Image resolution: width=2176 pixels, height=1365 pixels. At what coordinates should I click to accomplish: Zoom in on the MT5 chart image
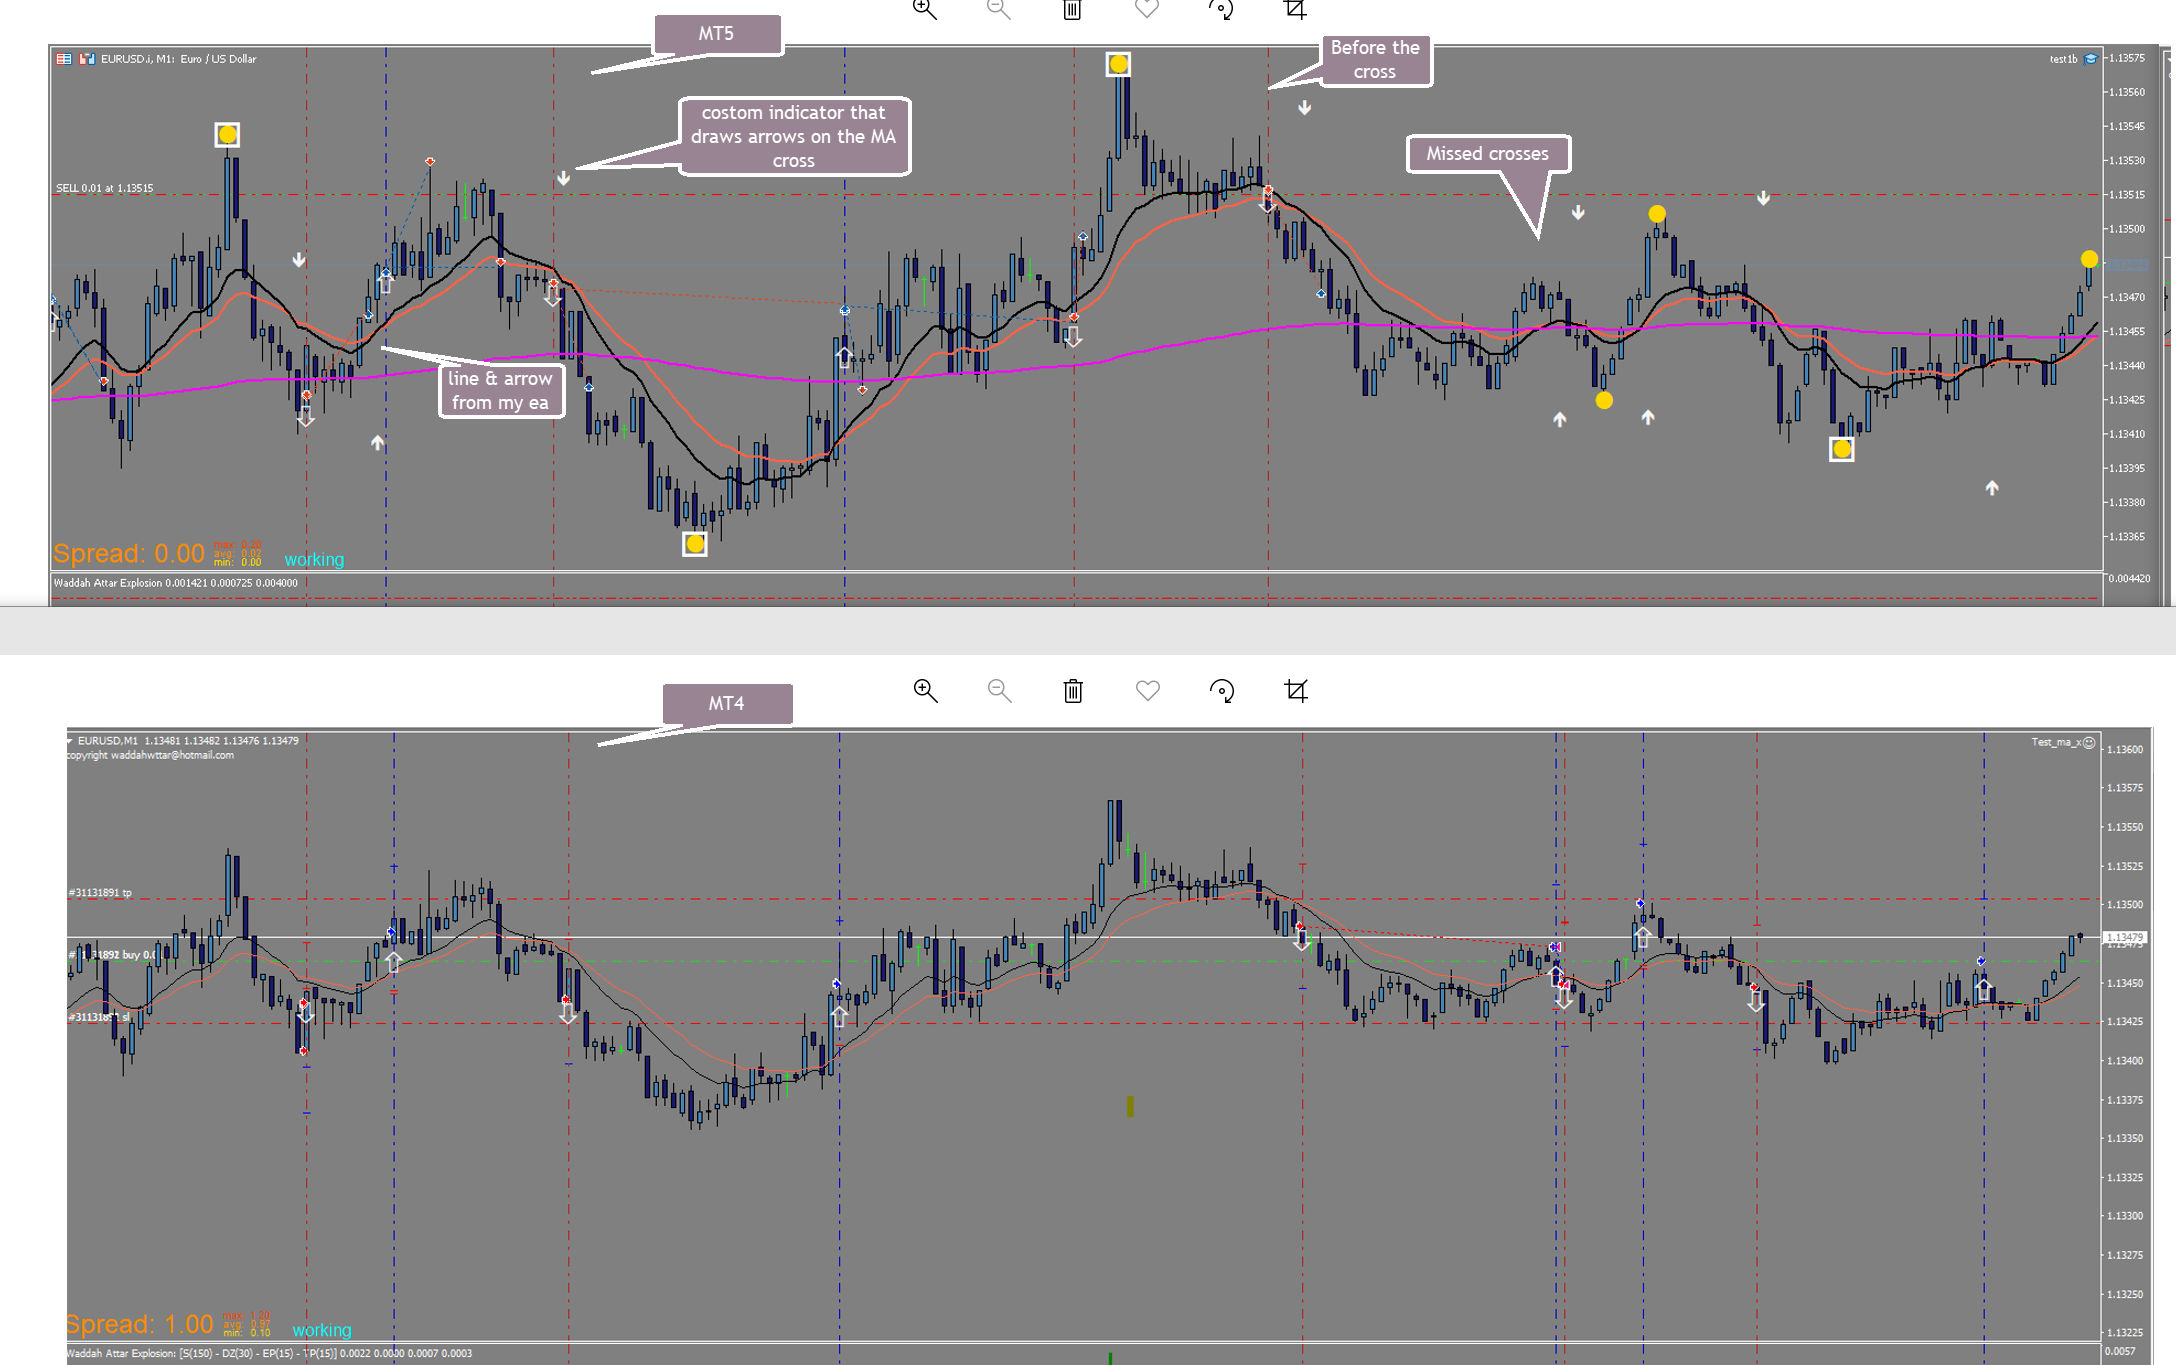click(x=925, y=9)
